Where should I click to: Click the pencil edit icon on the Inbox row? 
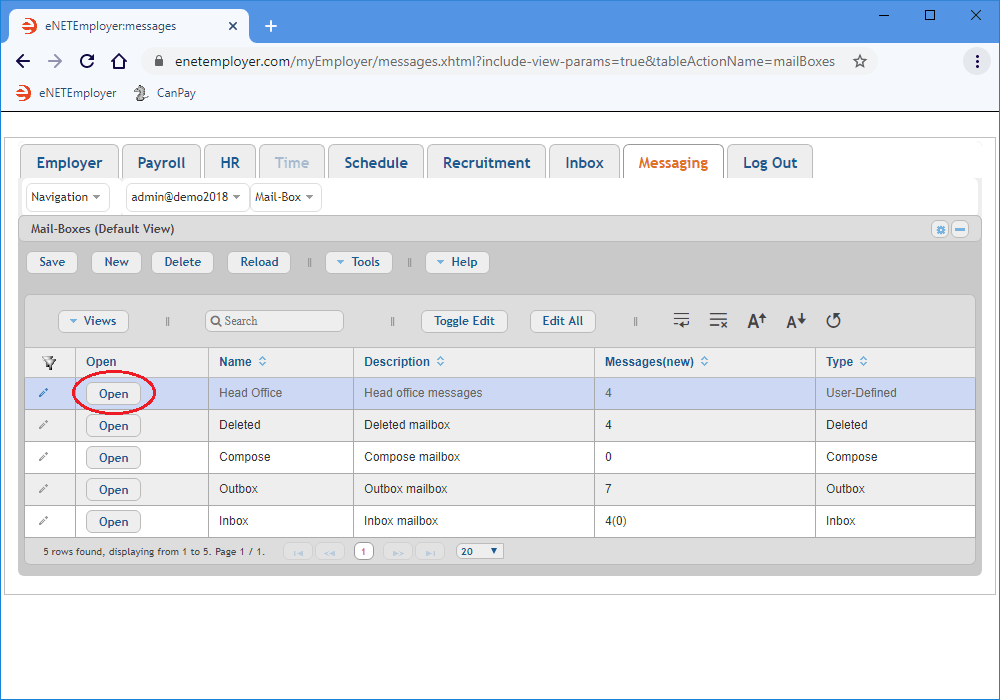(42, 521)
